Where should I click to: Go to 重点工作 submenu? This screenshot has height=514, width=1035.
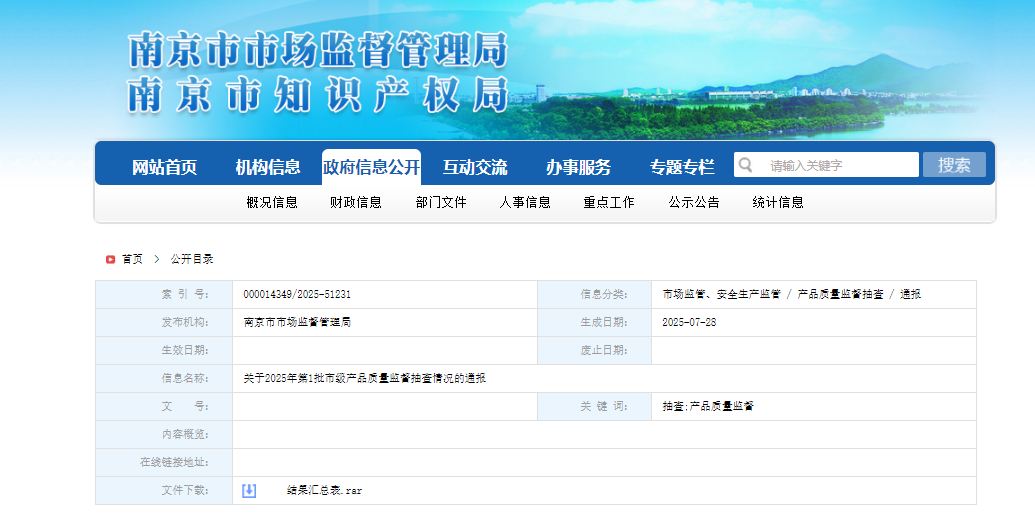click(609, 203)
